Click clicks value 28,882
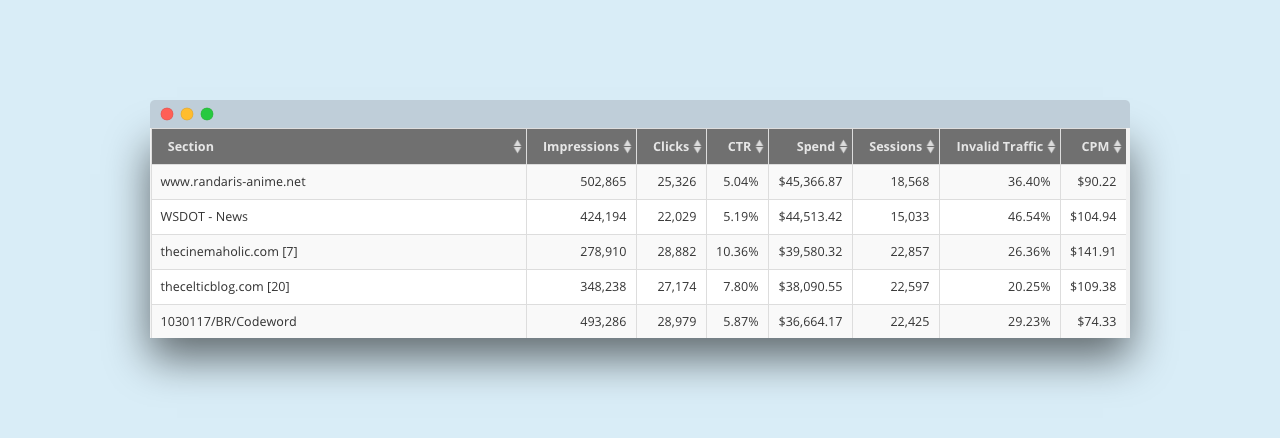 point(677,252)
